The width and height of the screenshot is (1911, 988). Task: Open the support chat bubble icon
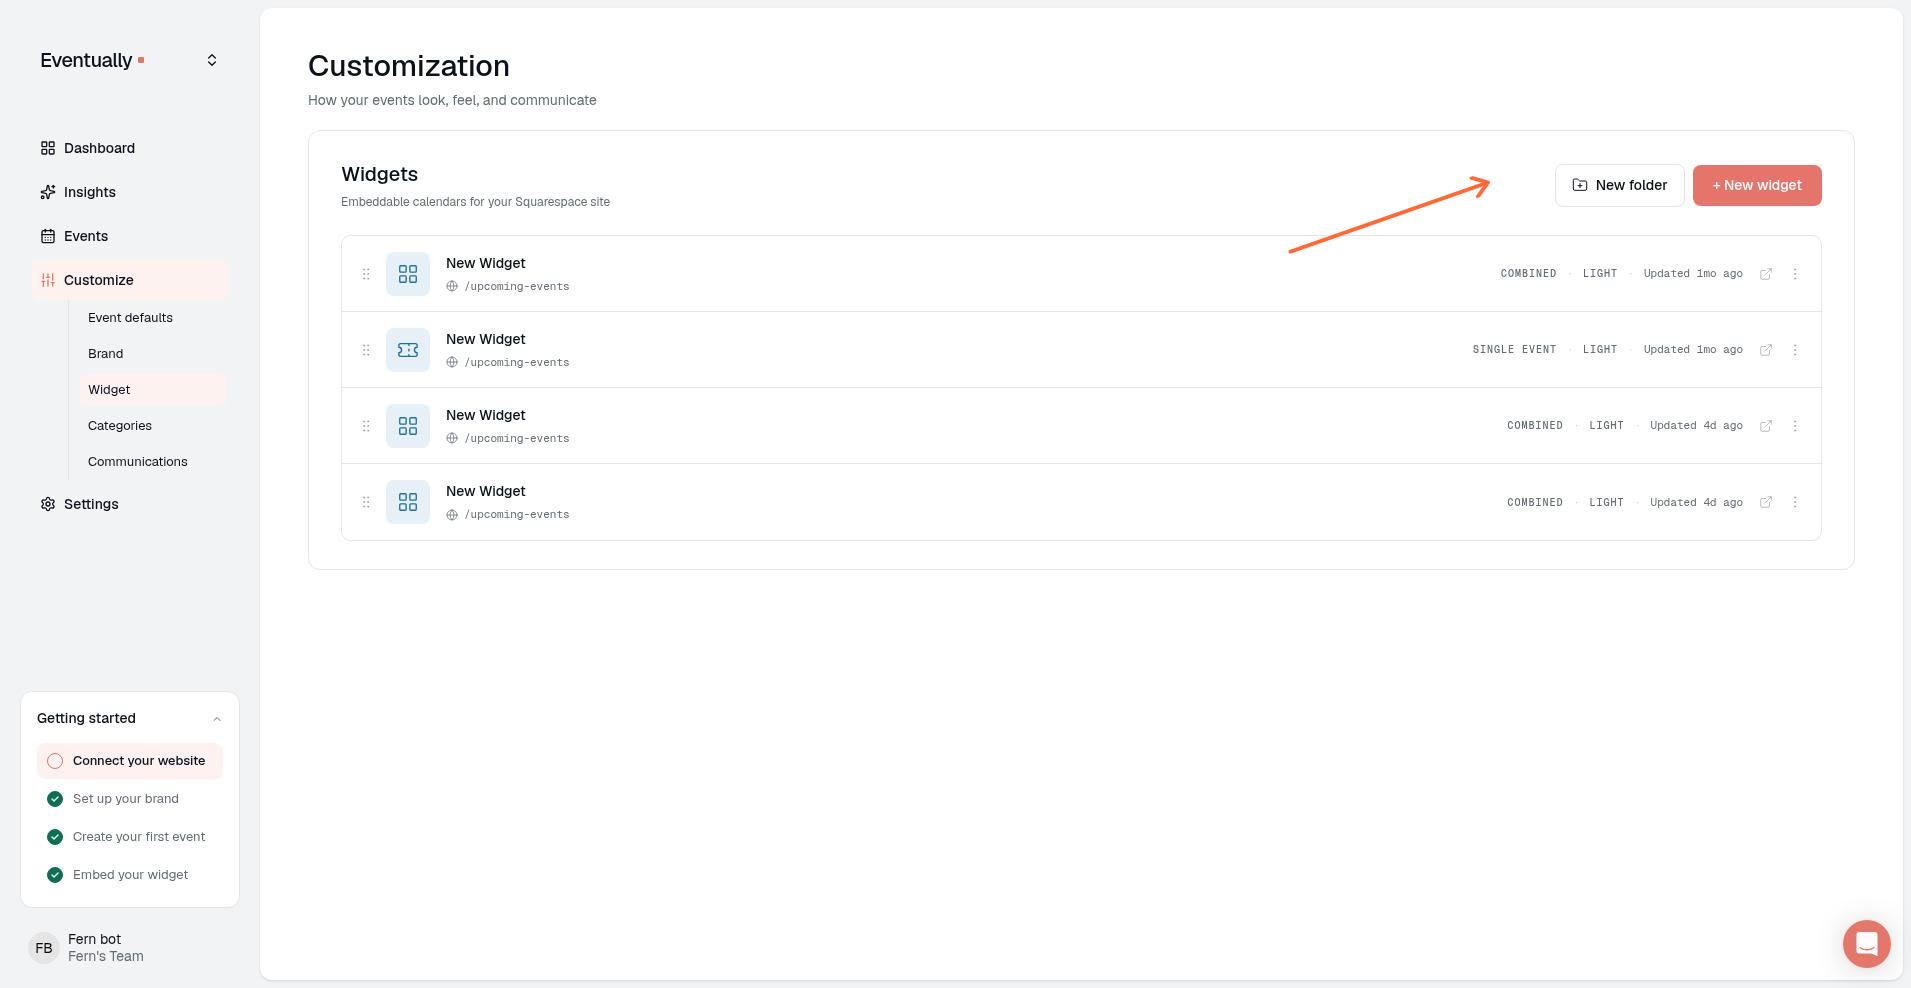1866,943
